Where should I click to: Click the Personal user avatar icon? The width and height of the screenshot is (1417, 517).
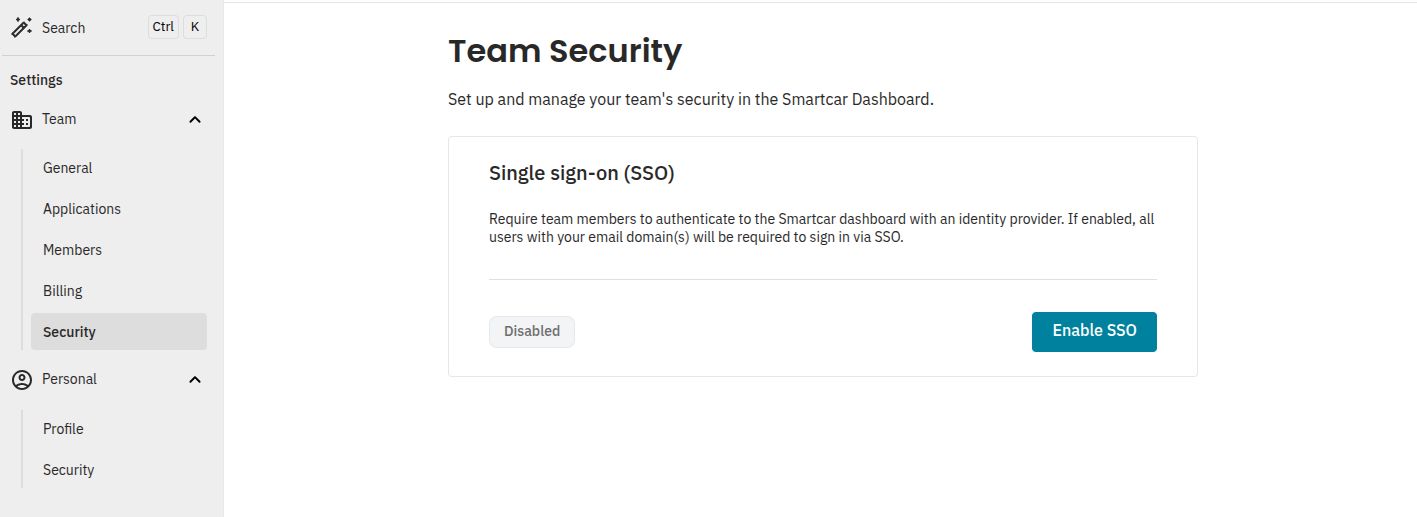pyautogui.click(x=21, y=380)
